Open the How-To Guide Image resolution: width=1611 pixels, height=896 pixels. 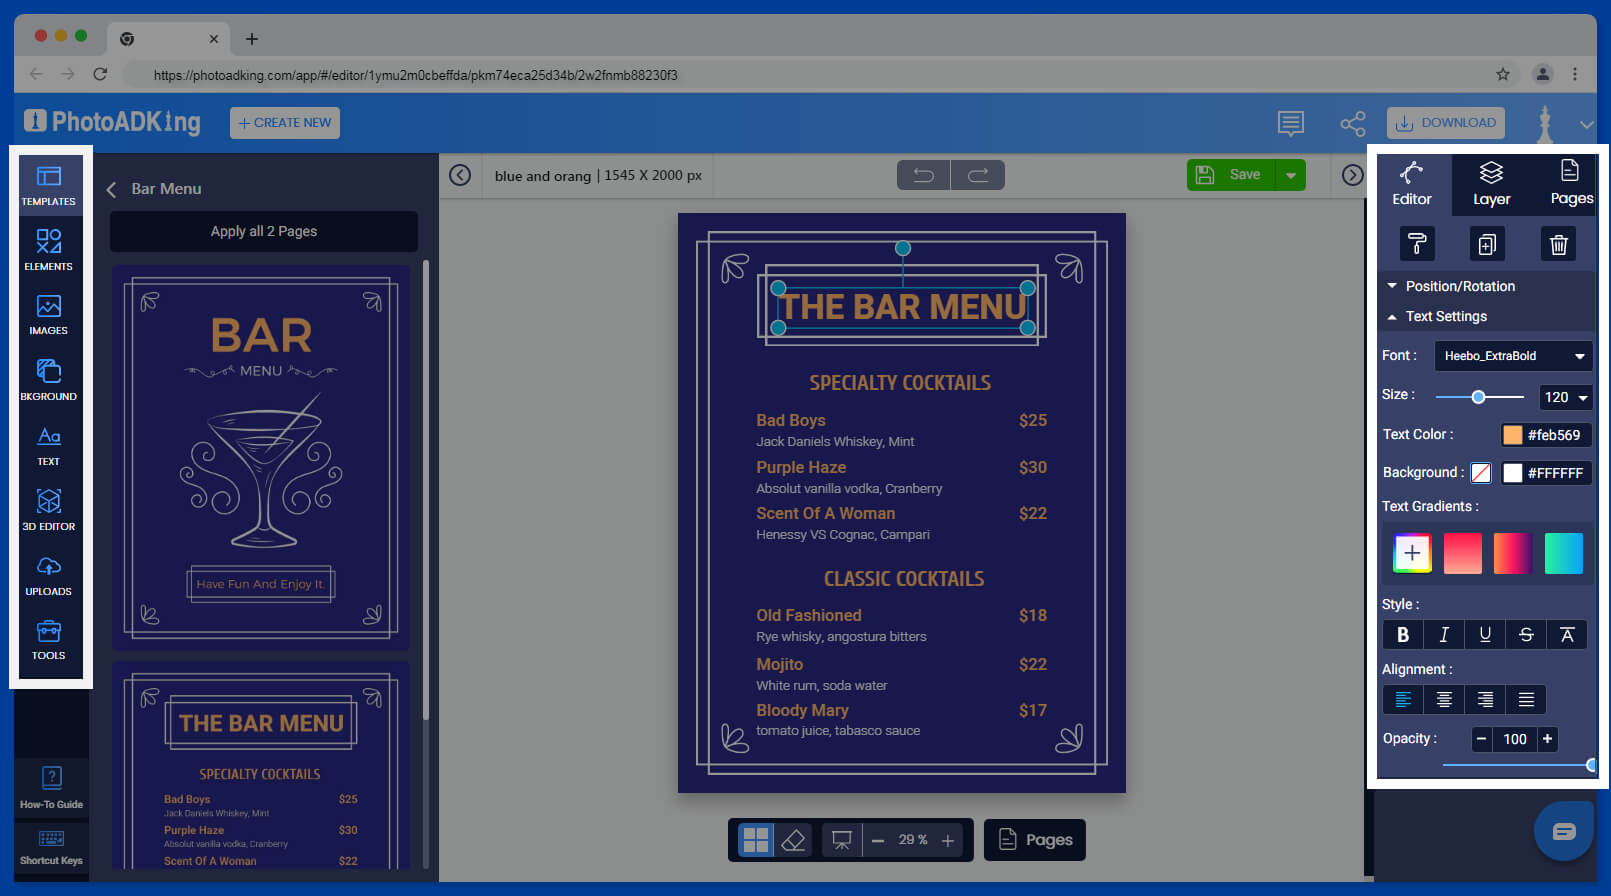tap(51, 788)
